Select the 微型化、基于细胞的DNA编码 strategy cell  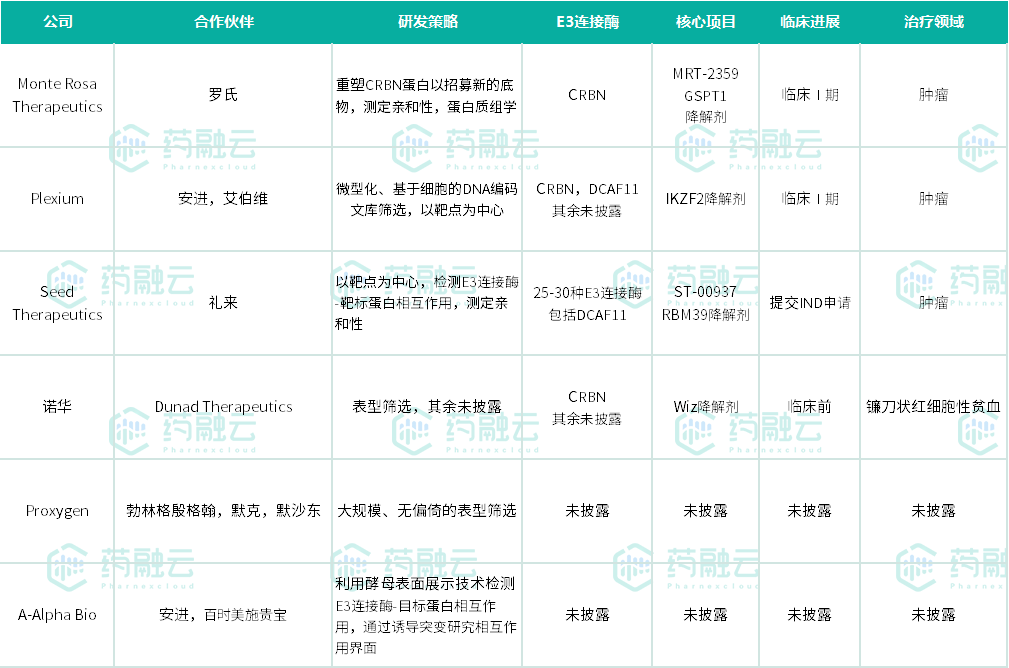[x=427, y=199]
